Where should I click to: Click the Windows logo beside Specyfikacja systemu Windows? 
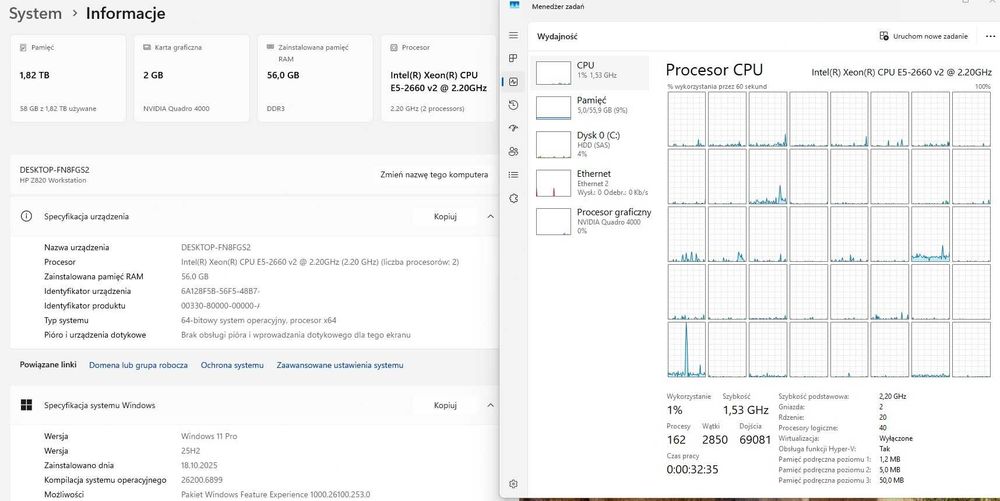(x=26, y=405)
